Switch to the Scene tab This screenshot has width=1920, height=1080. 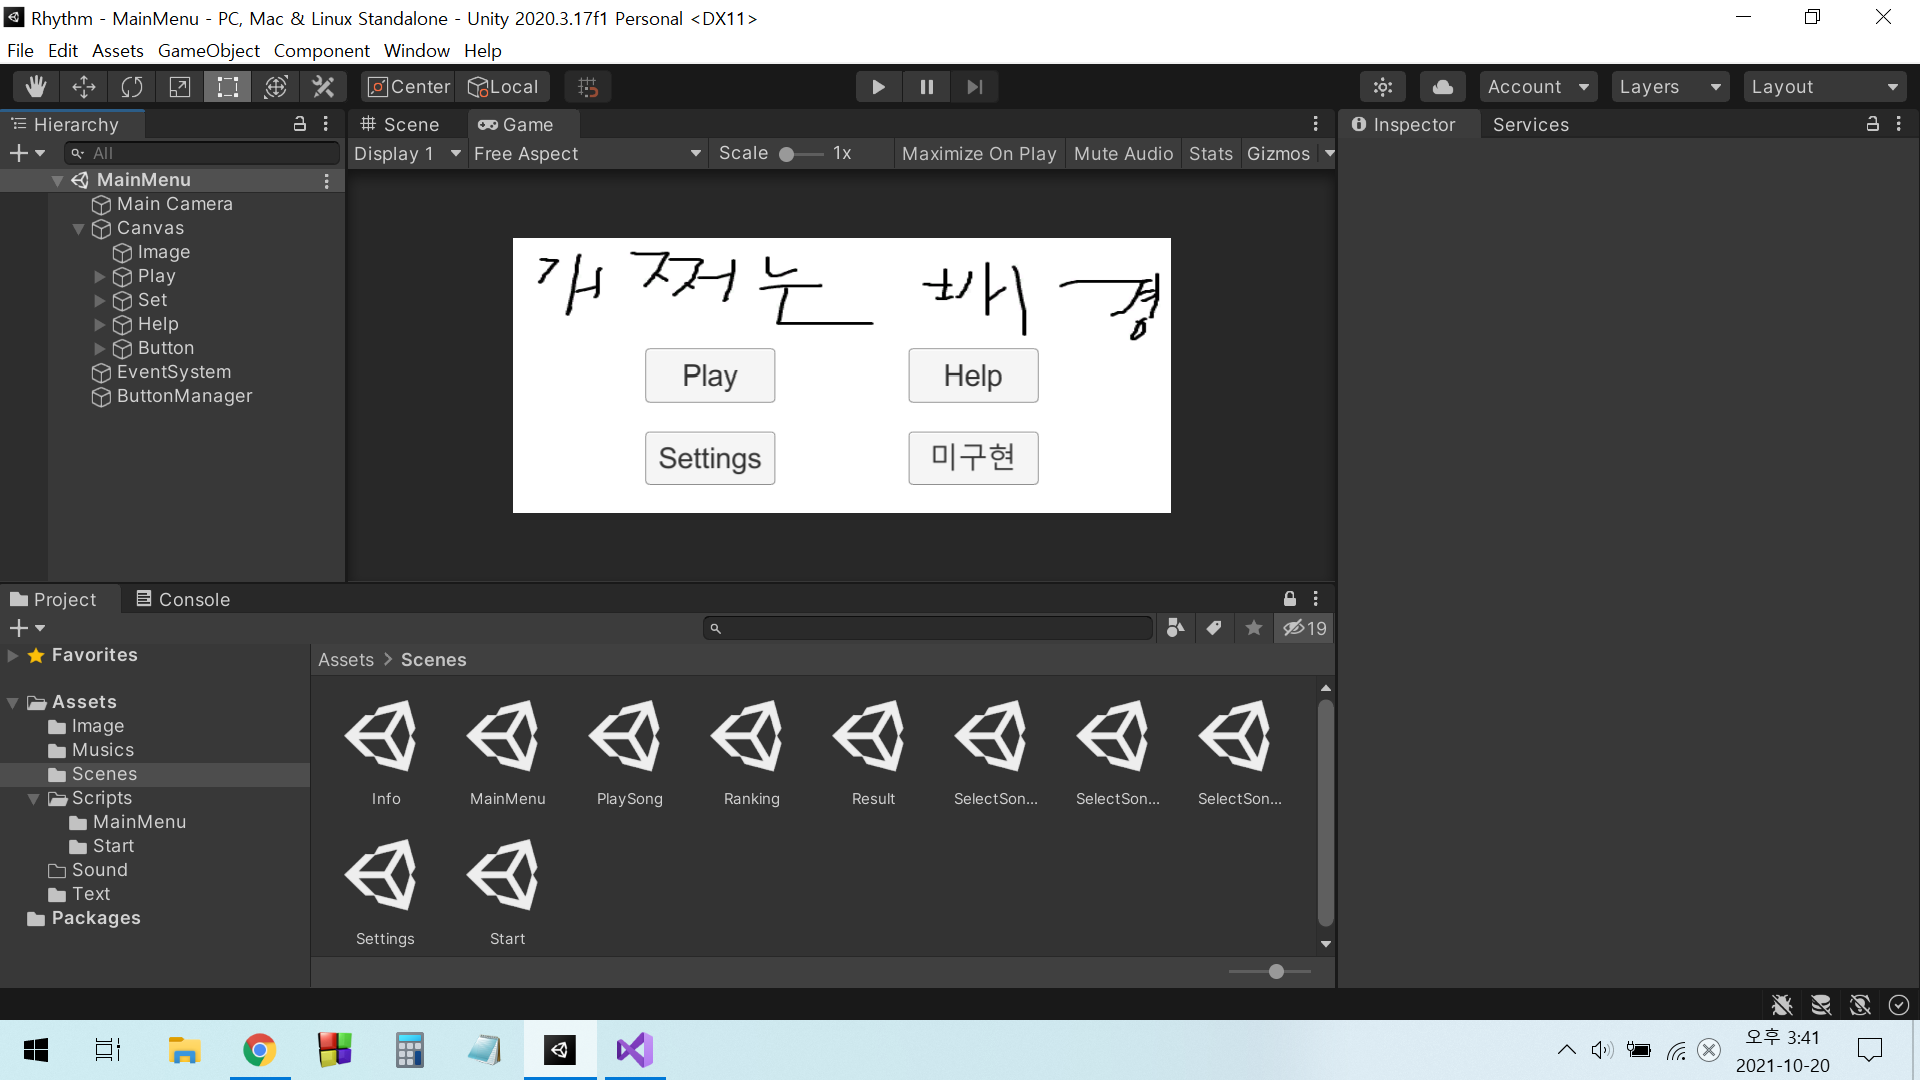pyautogui.click(x=400, y=124)
